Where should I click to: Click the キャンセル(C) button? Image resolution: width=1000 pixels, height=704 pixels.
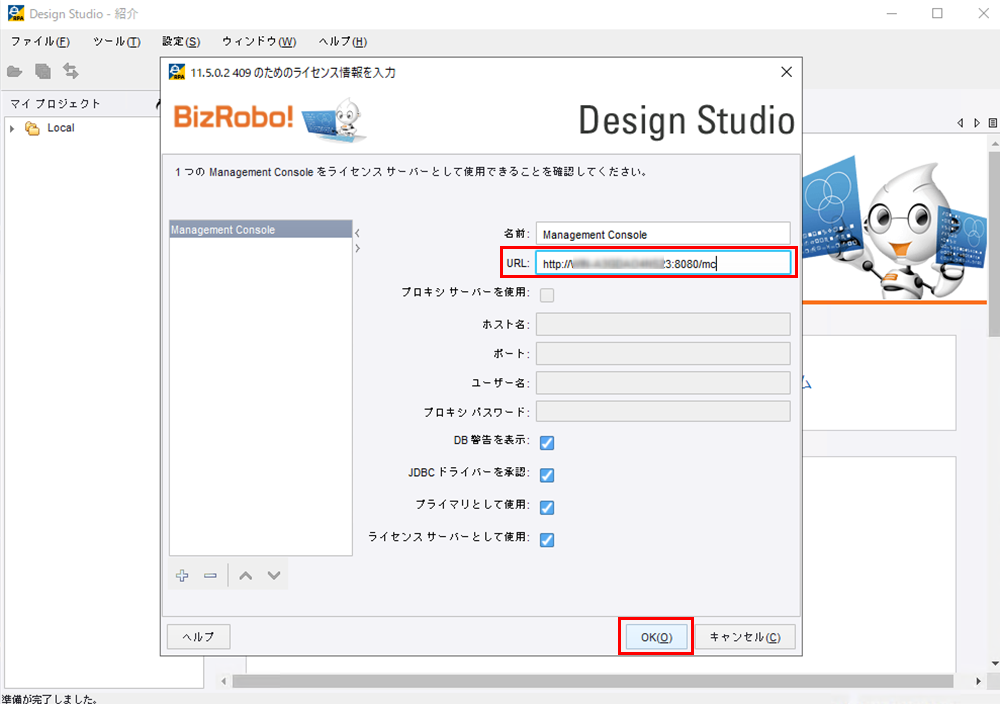pos(745,637)
